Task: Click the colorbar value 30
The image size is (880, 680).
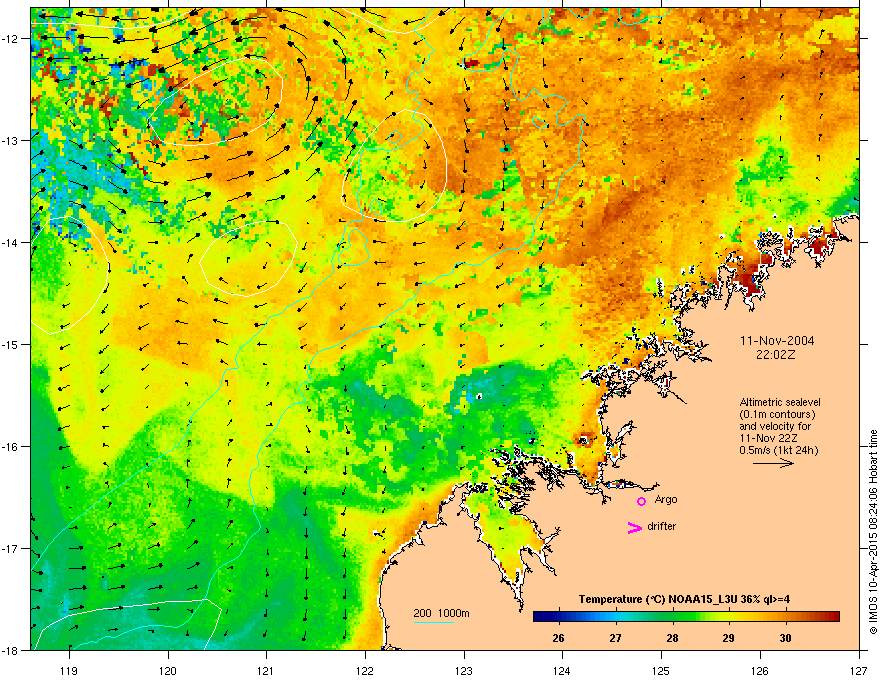Action: pyautogui.click(x=786, y=638)
